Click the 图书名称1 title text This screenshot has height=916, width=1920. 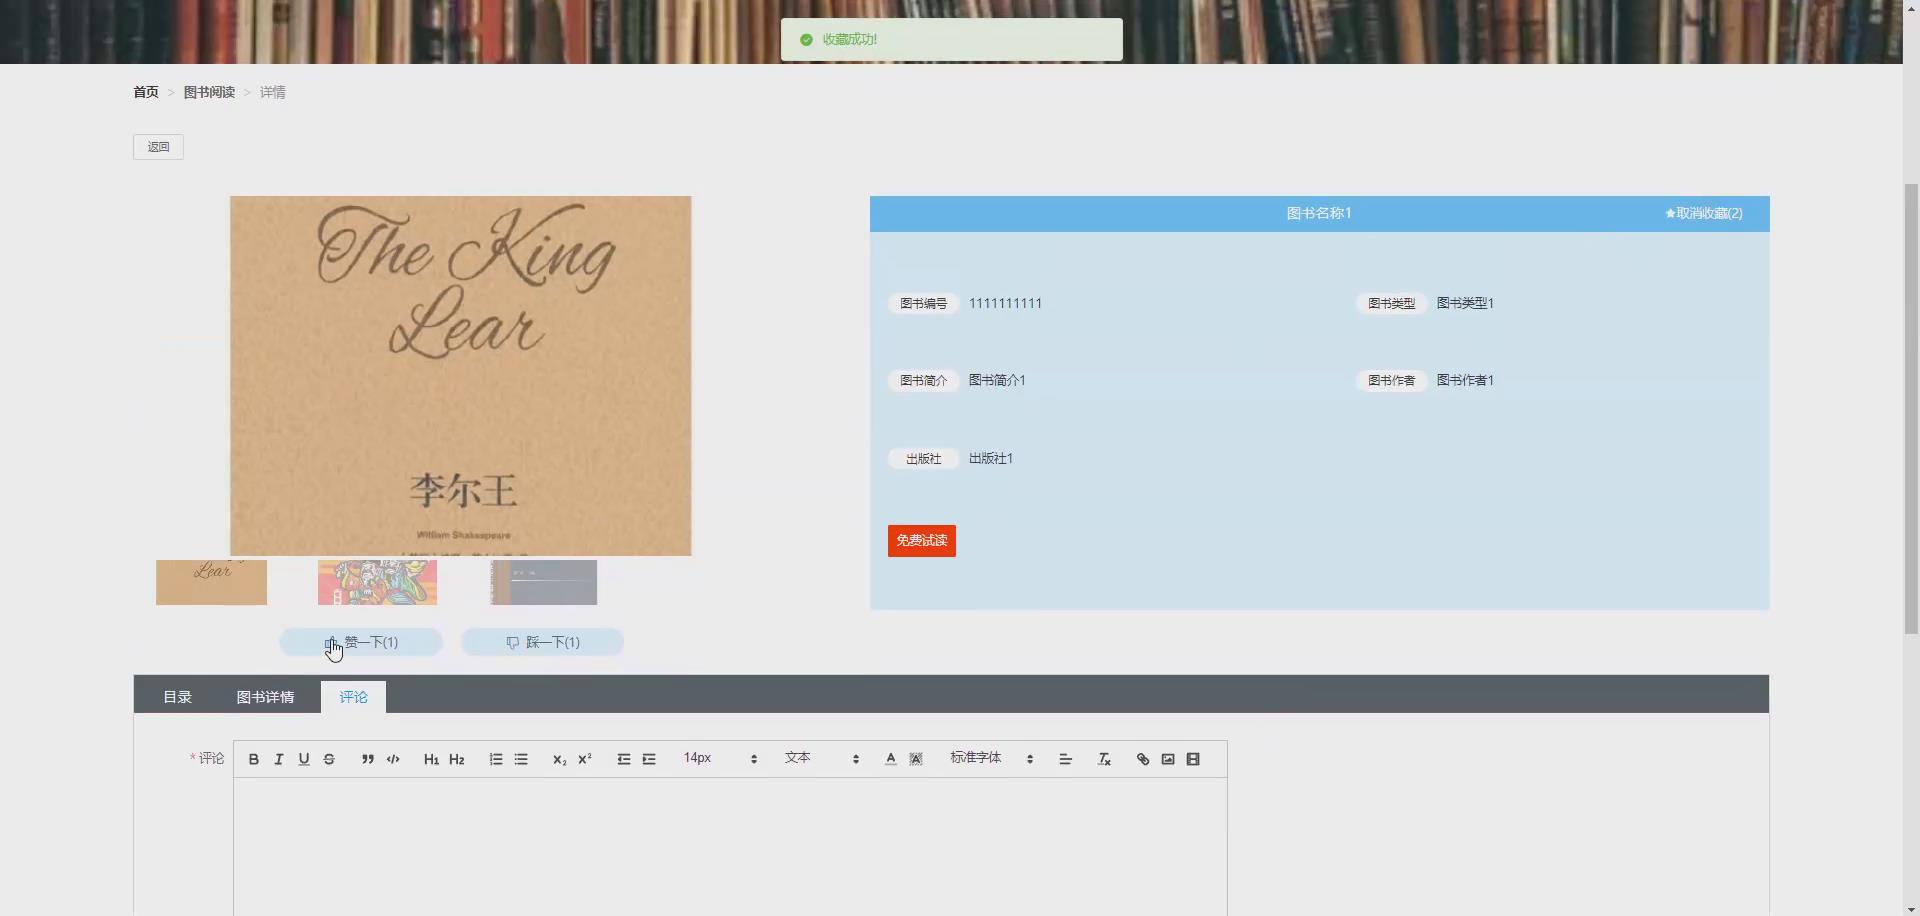[1319, 213]
